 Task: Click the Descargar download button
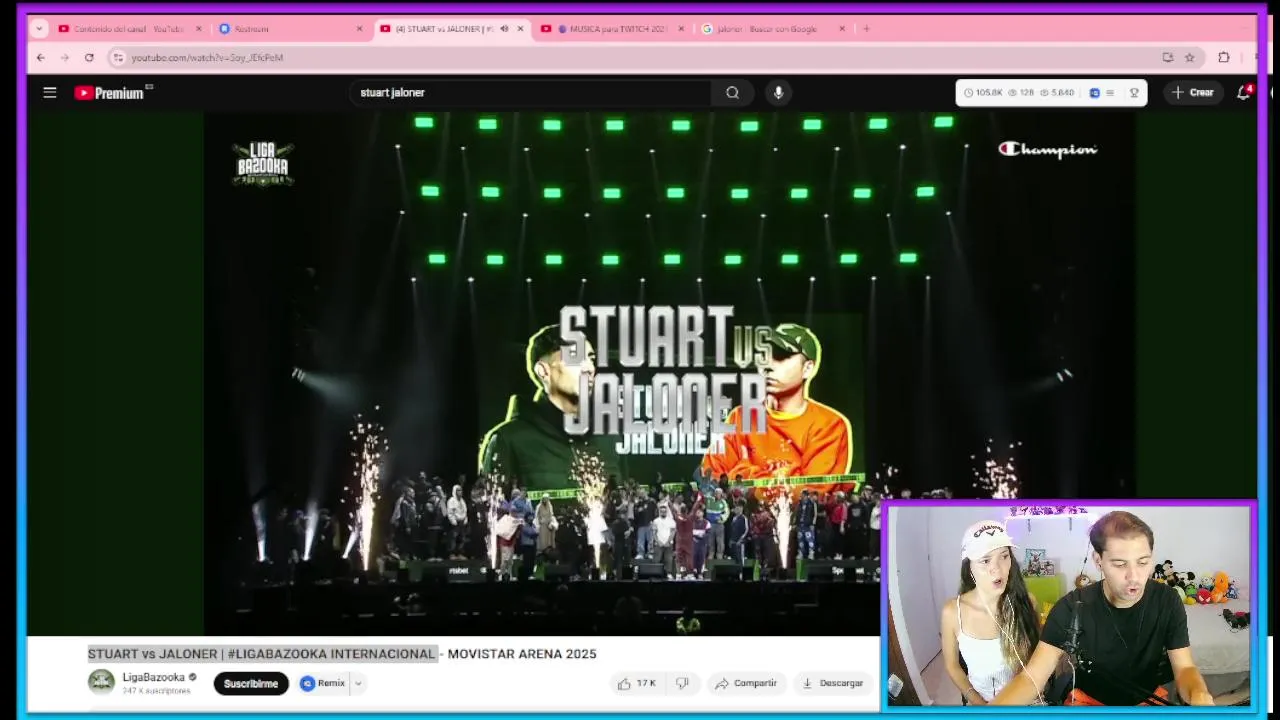tap(832, 683)
